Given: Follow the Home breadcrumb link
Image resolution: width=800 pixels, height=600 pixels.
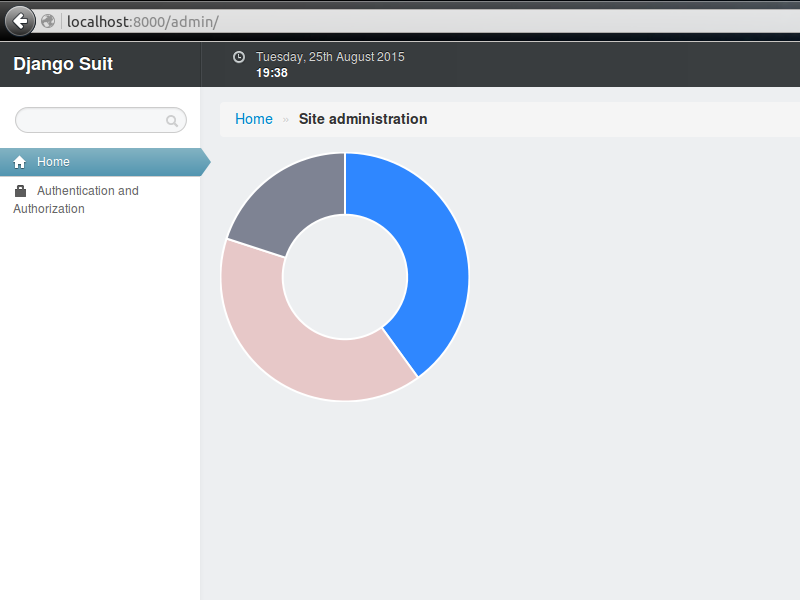Looking at the screenshot, I should coord(254,119).
